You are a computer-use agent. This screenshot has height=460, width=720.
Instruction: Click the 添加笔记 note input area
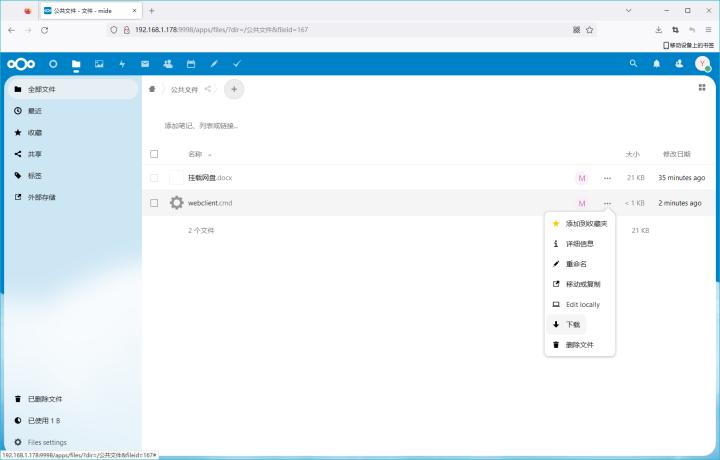coord(201,126)
